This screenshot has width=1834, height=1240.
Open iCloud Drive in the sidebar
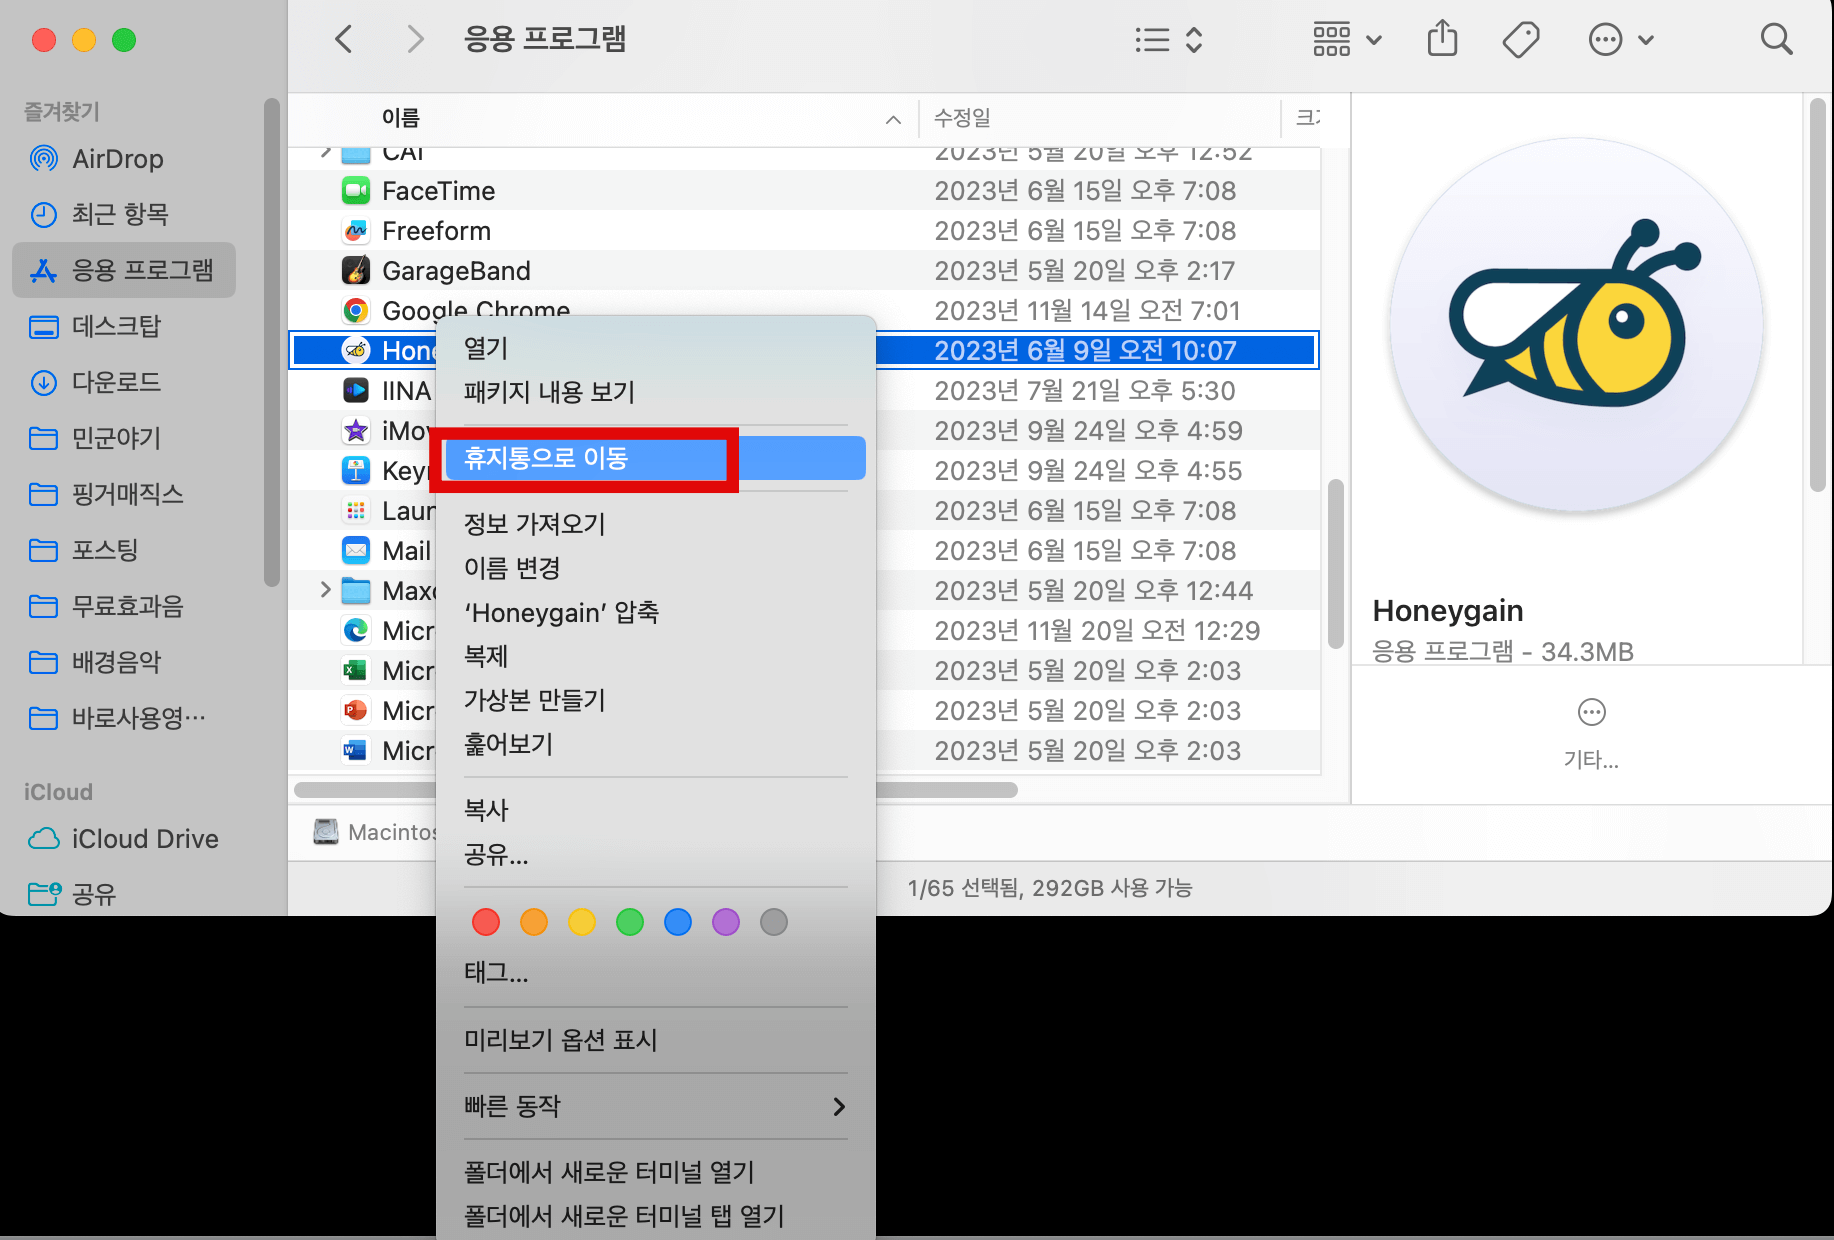[124, 839]
